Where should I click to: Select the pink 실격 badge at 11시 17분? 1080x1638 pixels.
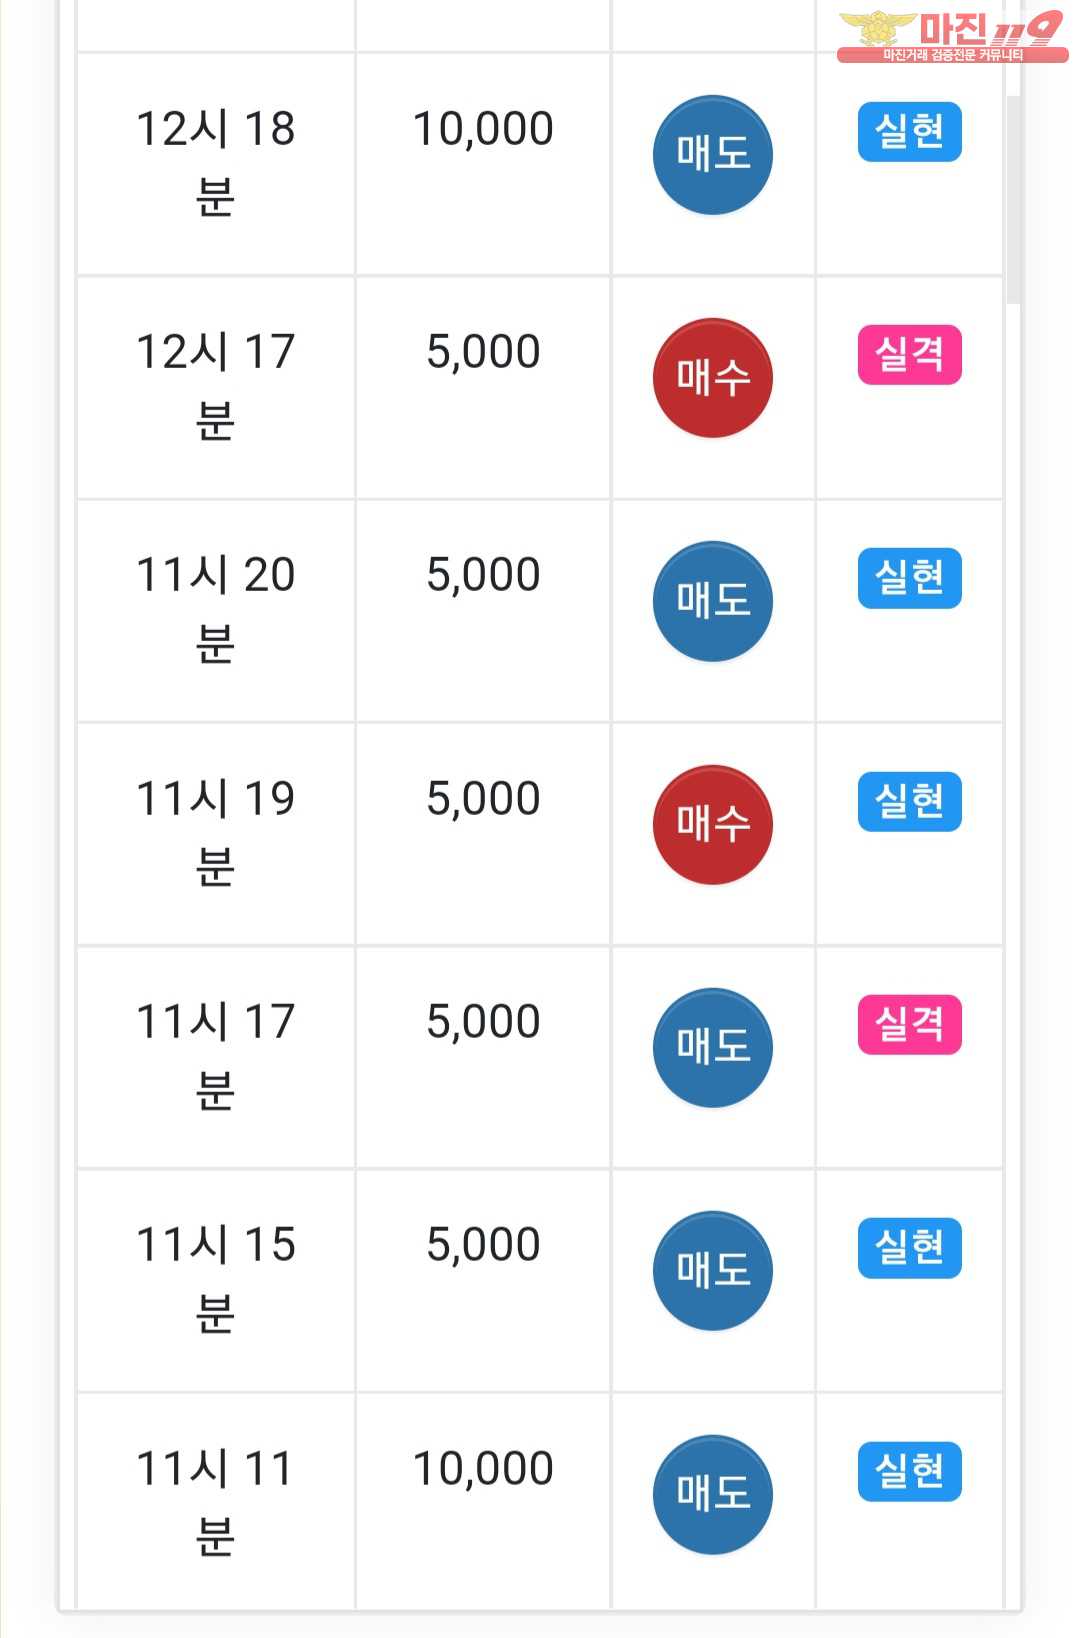click(909, 1025)
